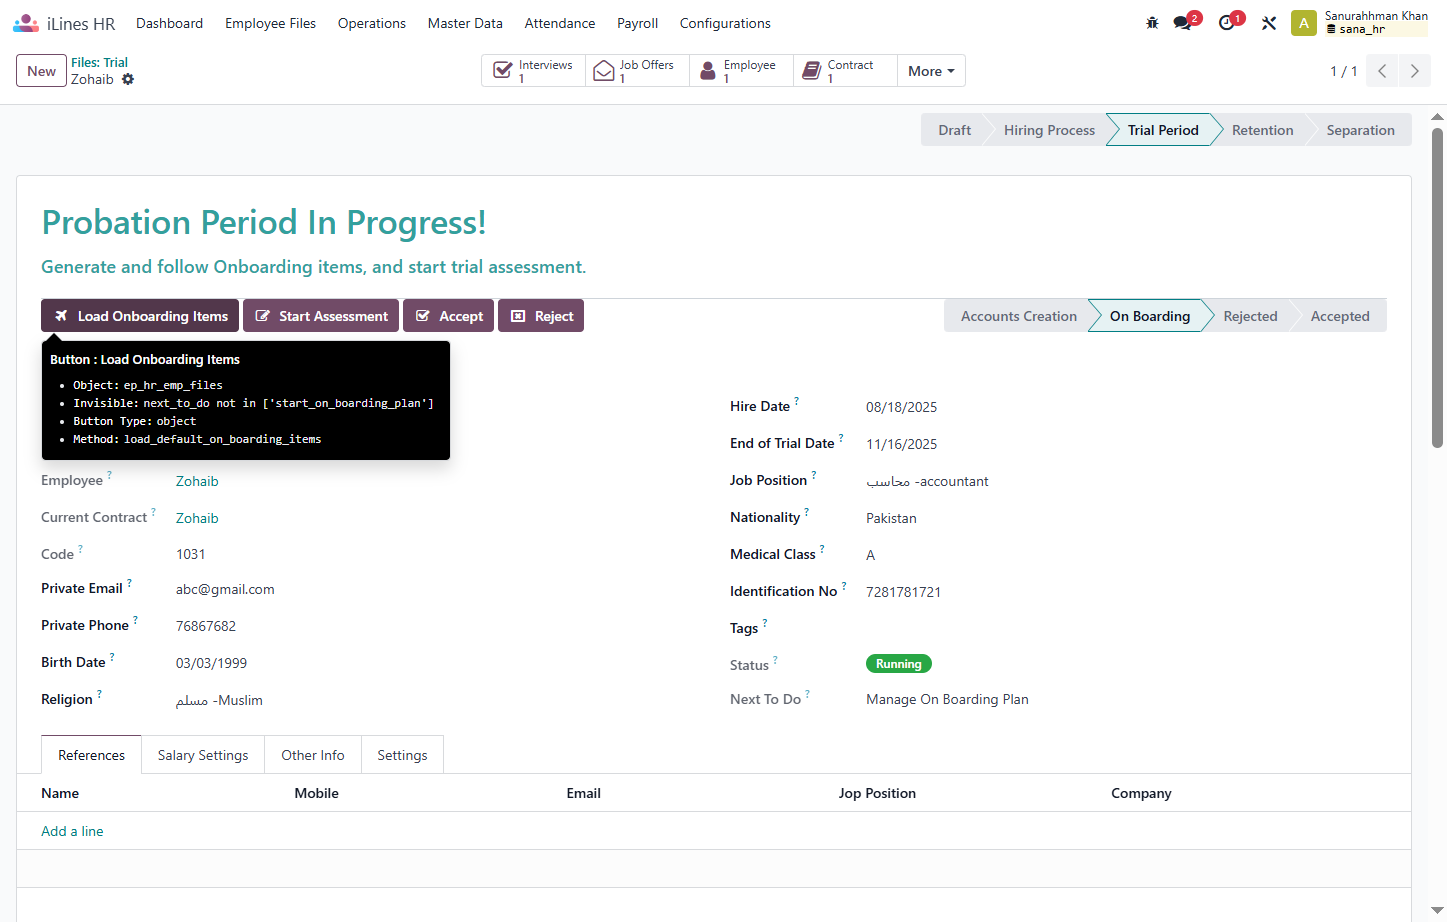Viewport: 1447px width, 922px height.
Task: Click the Job Offers envelope icon
Action: 604,71
